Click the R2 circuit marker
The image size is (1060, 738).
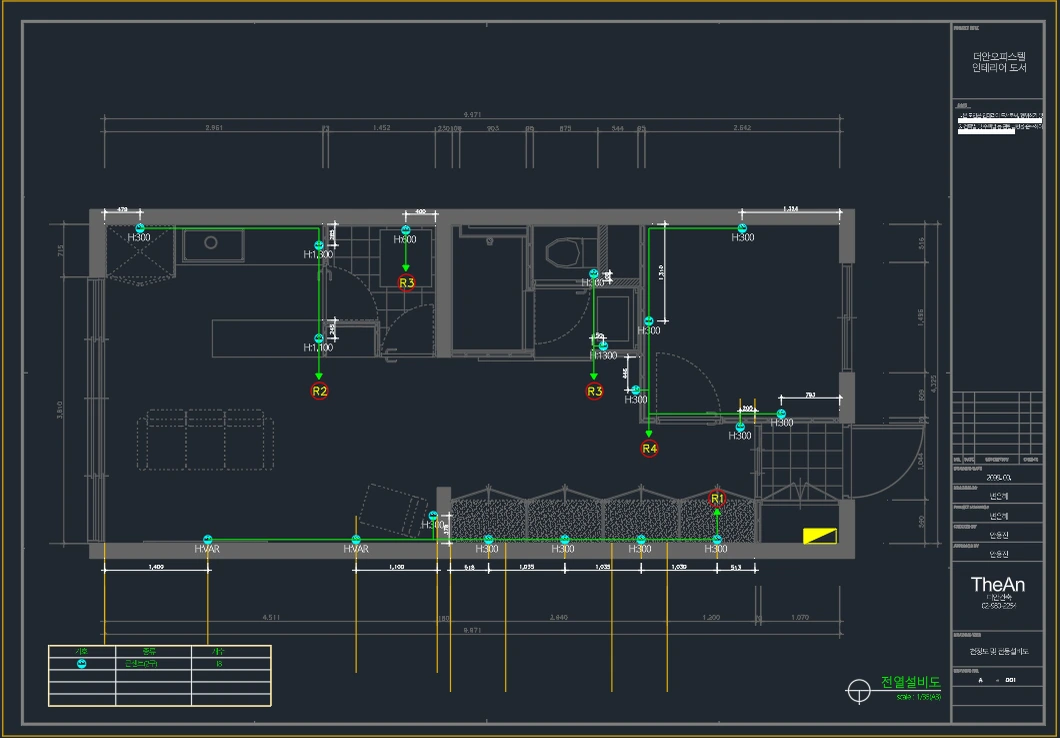click(319, 391)
